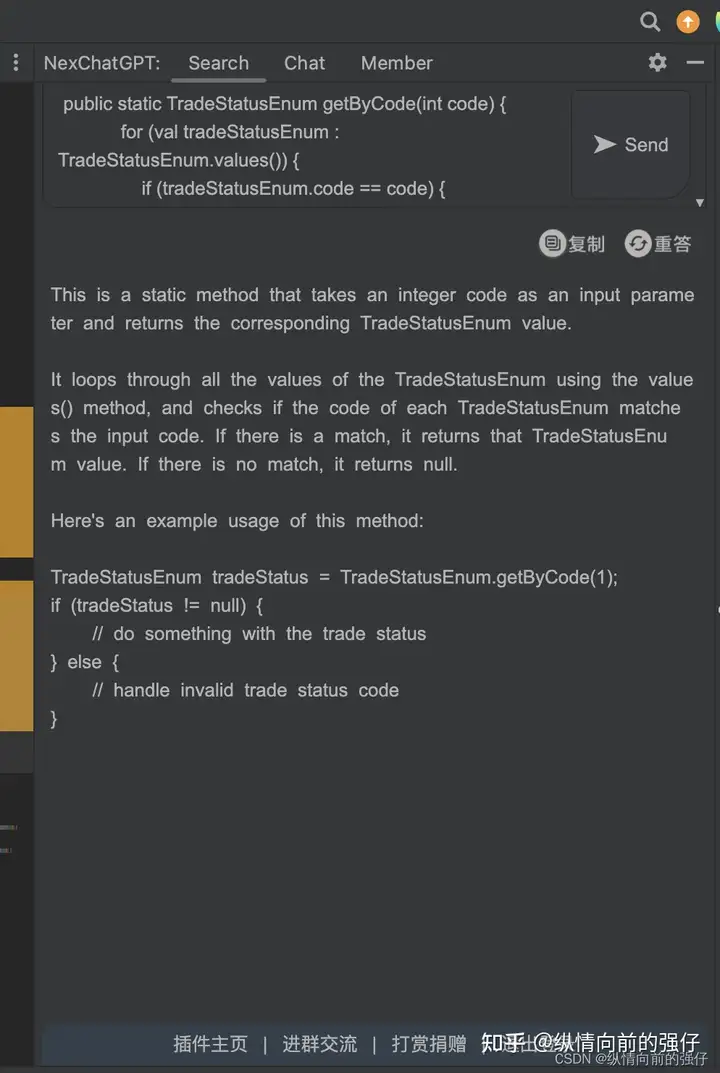
Task: Click inside the code prompt input box
Action: coord(300,145)
